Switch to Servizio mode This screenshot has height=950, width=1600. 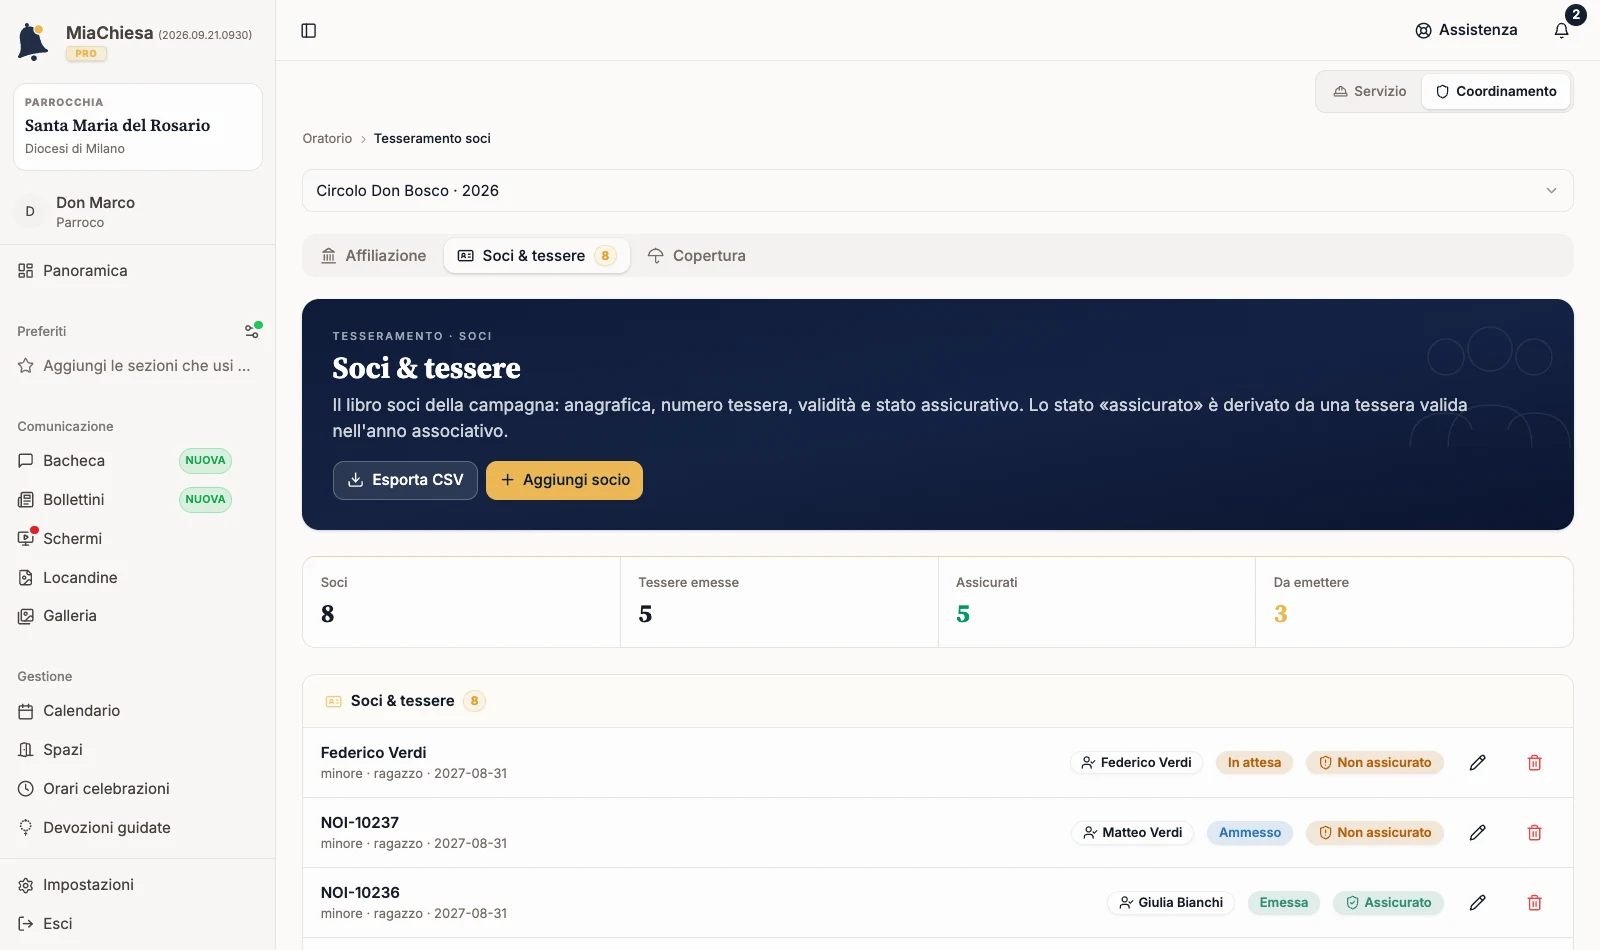click(x=1370, y=91)
